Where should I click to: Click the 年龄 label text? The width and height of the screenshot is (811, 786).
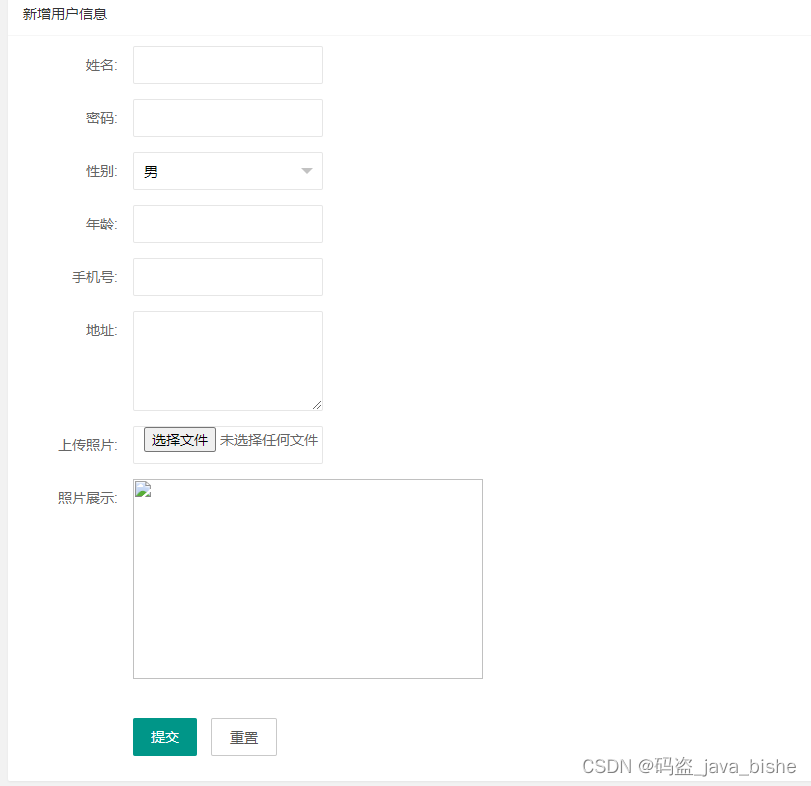101,224
